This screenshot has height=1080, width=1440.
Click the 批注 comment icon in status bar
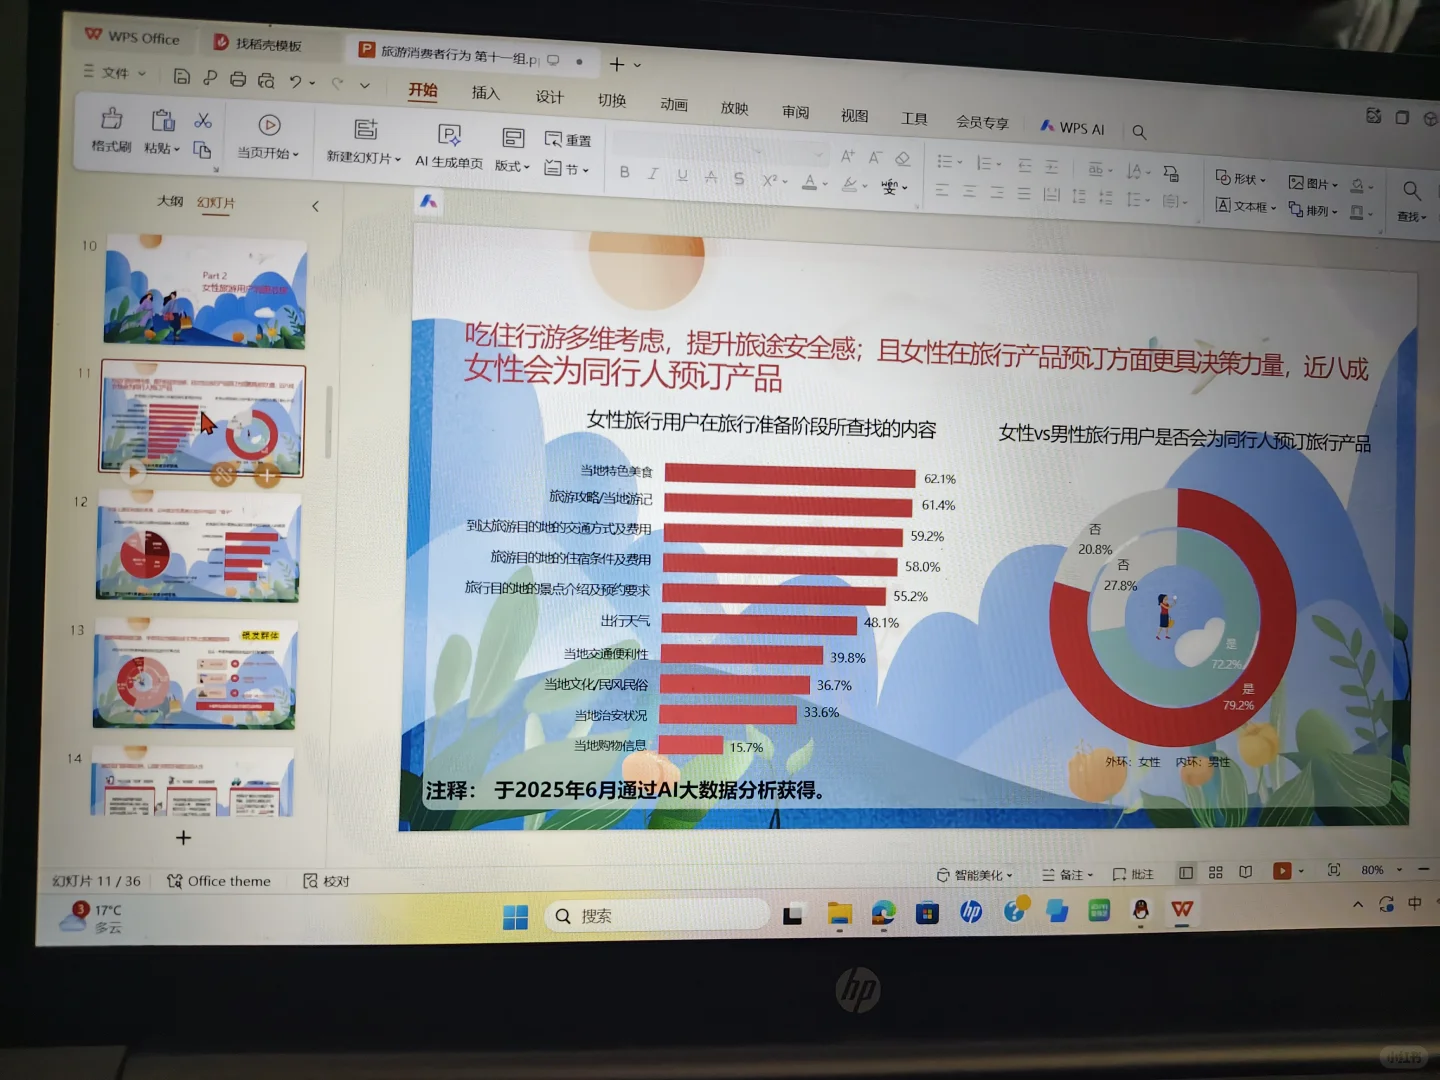(x=1135, y=873)
